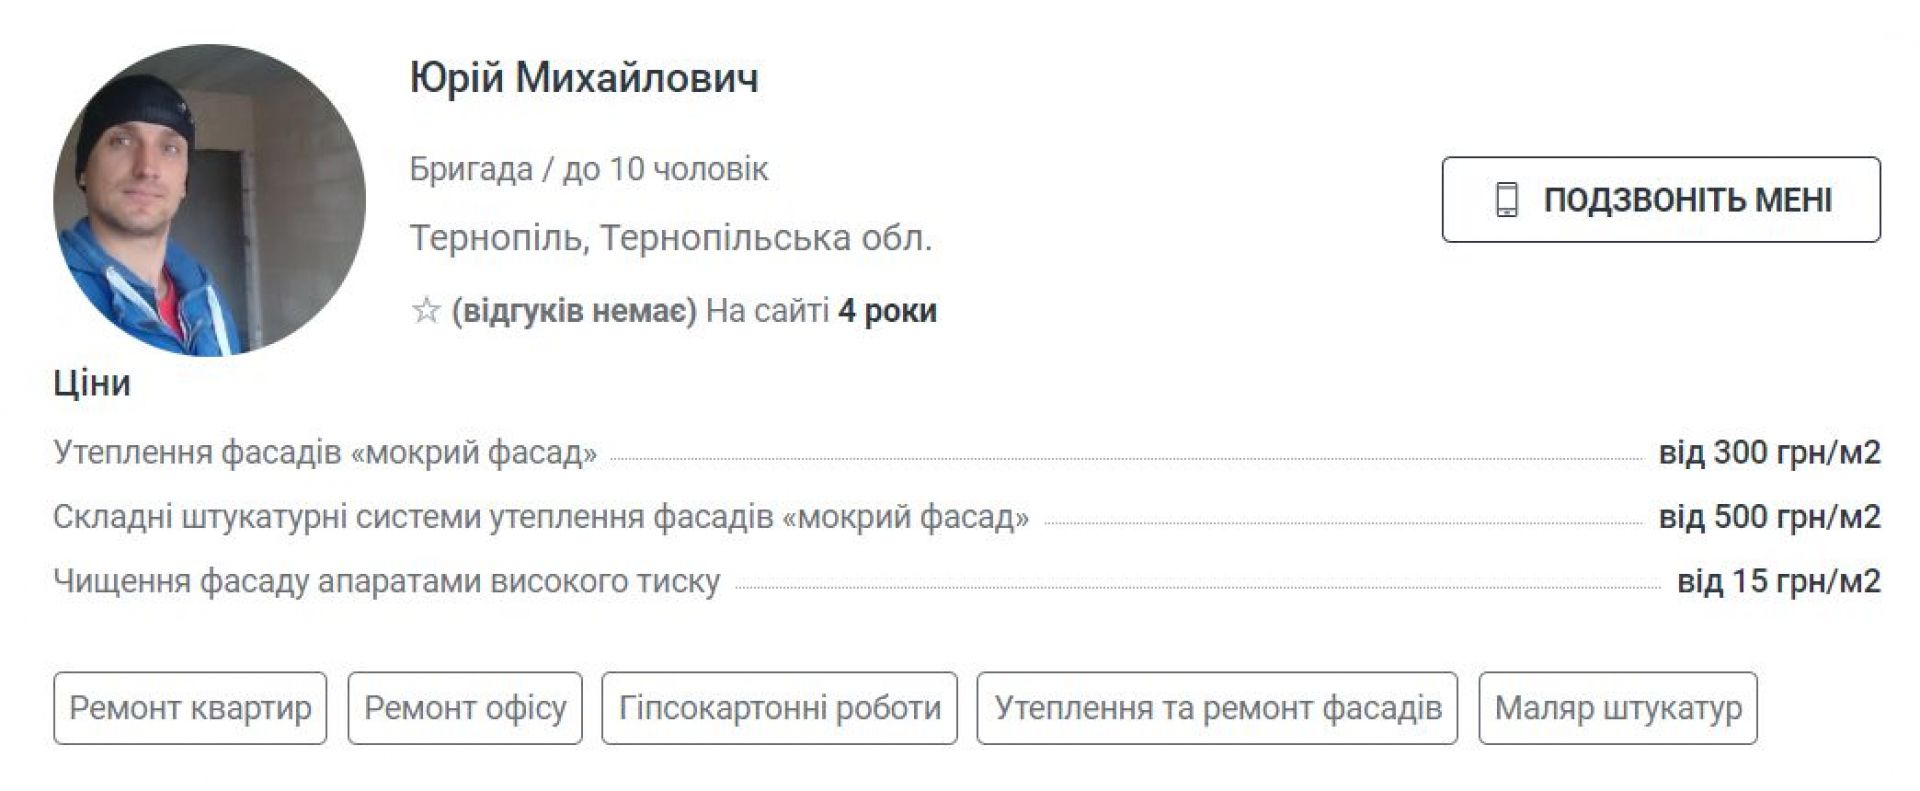Click the empty star rating icon

[x=426, y=311]
